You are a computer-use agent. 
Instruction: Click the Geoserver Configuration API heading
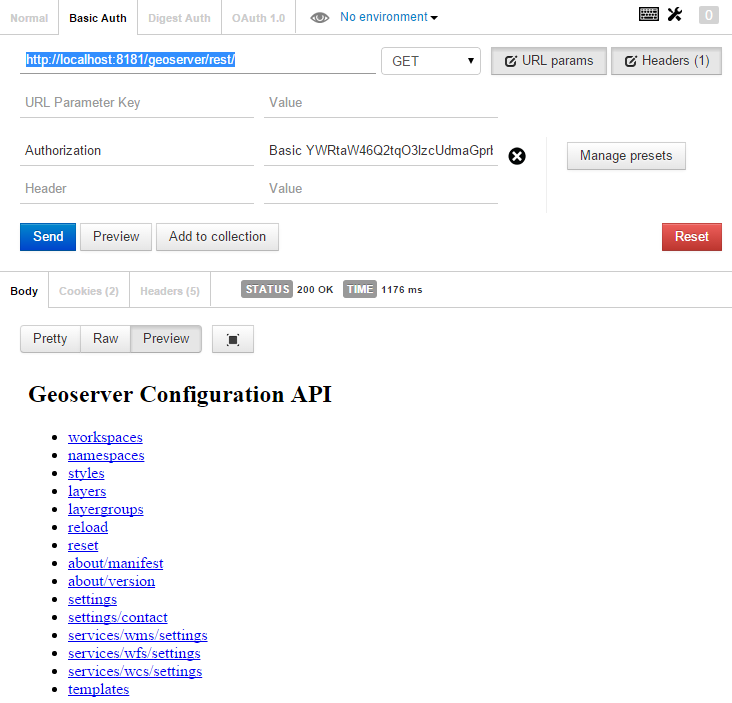[180, 394]
